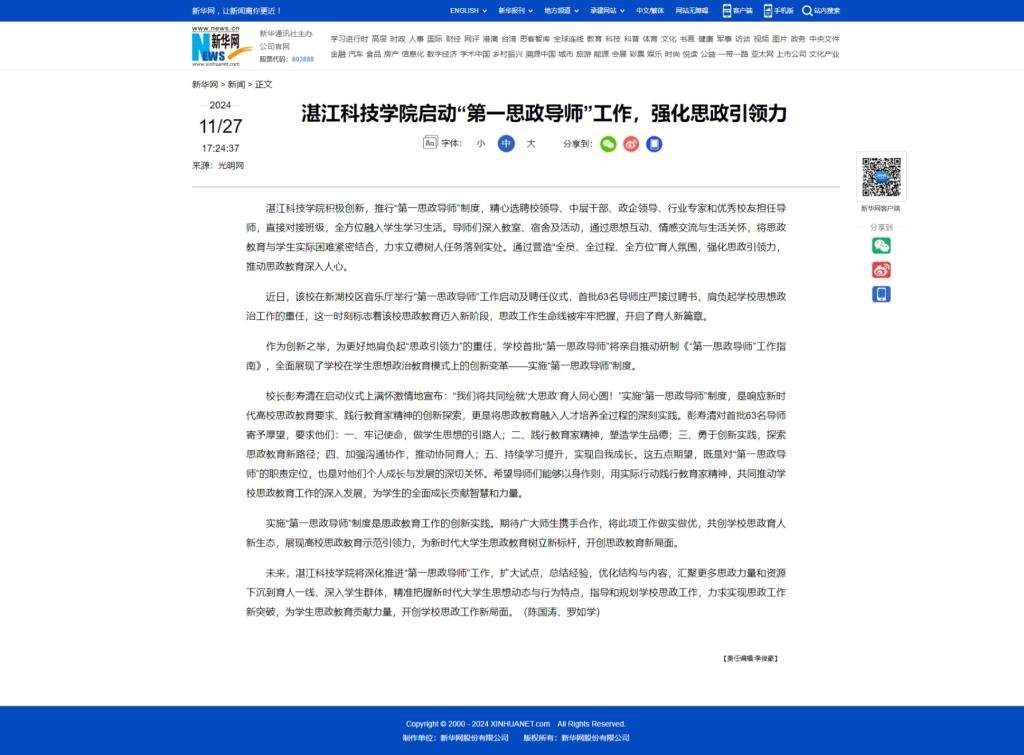Expand the 新华报刊 dropdown

[515, 10]
